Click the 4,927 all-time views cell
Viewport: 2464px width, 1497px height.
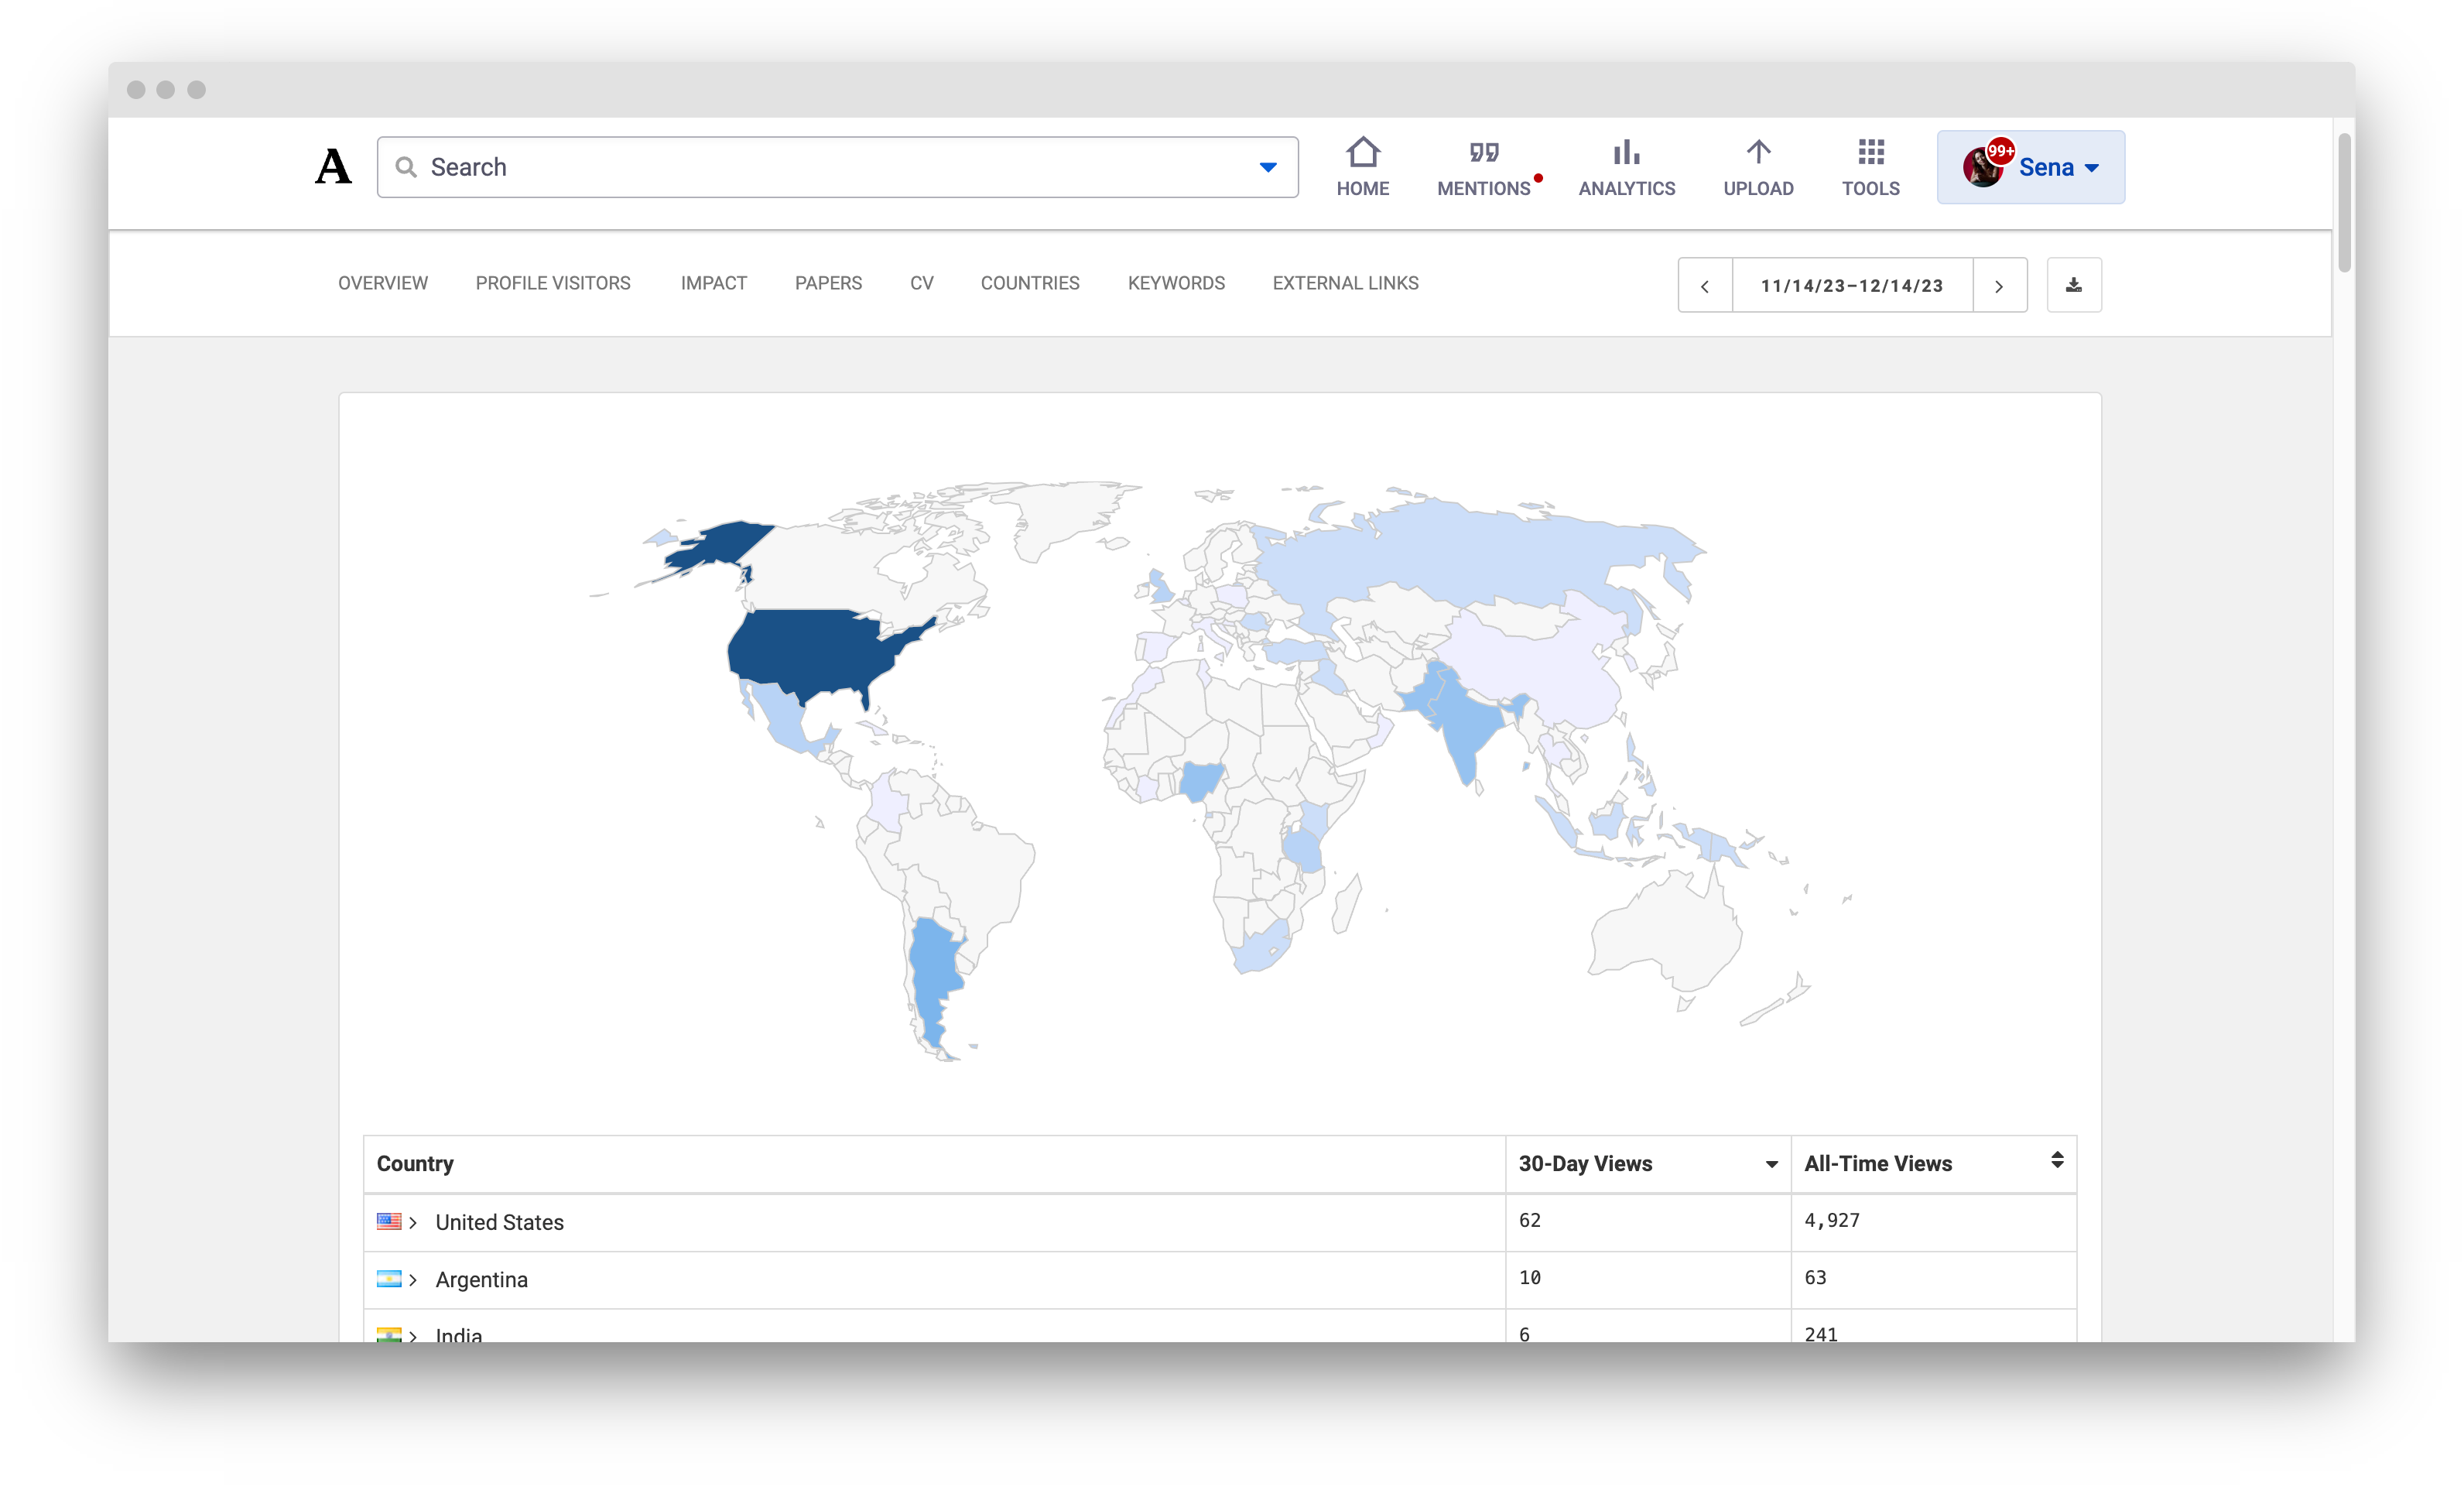click(x=1933, y=1221)
